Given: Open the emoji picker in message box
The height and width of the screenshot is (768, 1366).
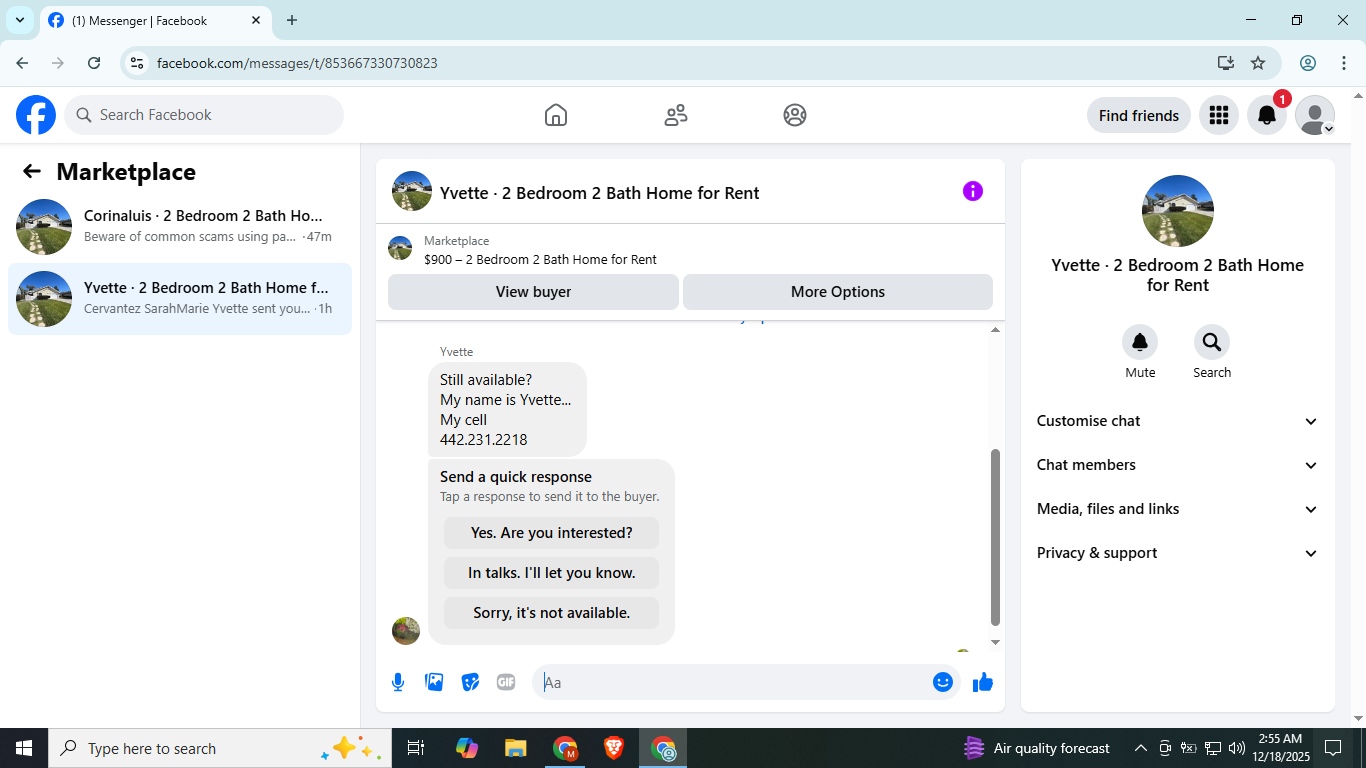Looking at the screenshot, I should 942,682.
